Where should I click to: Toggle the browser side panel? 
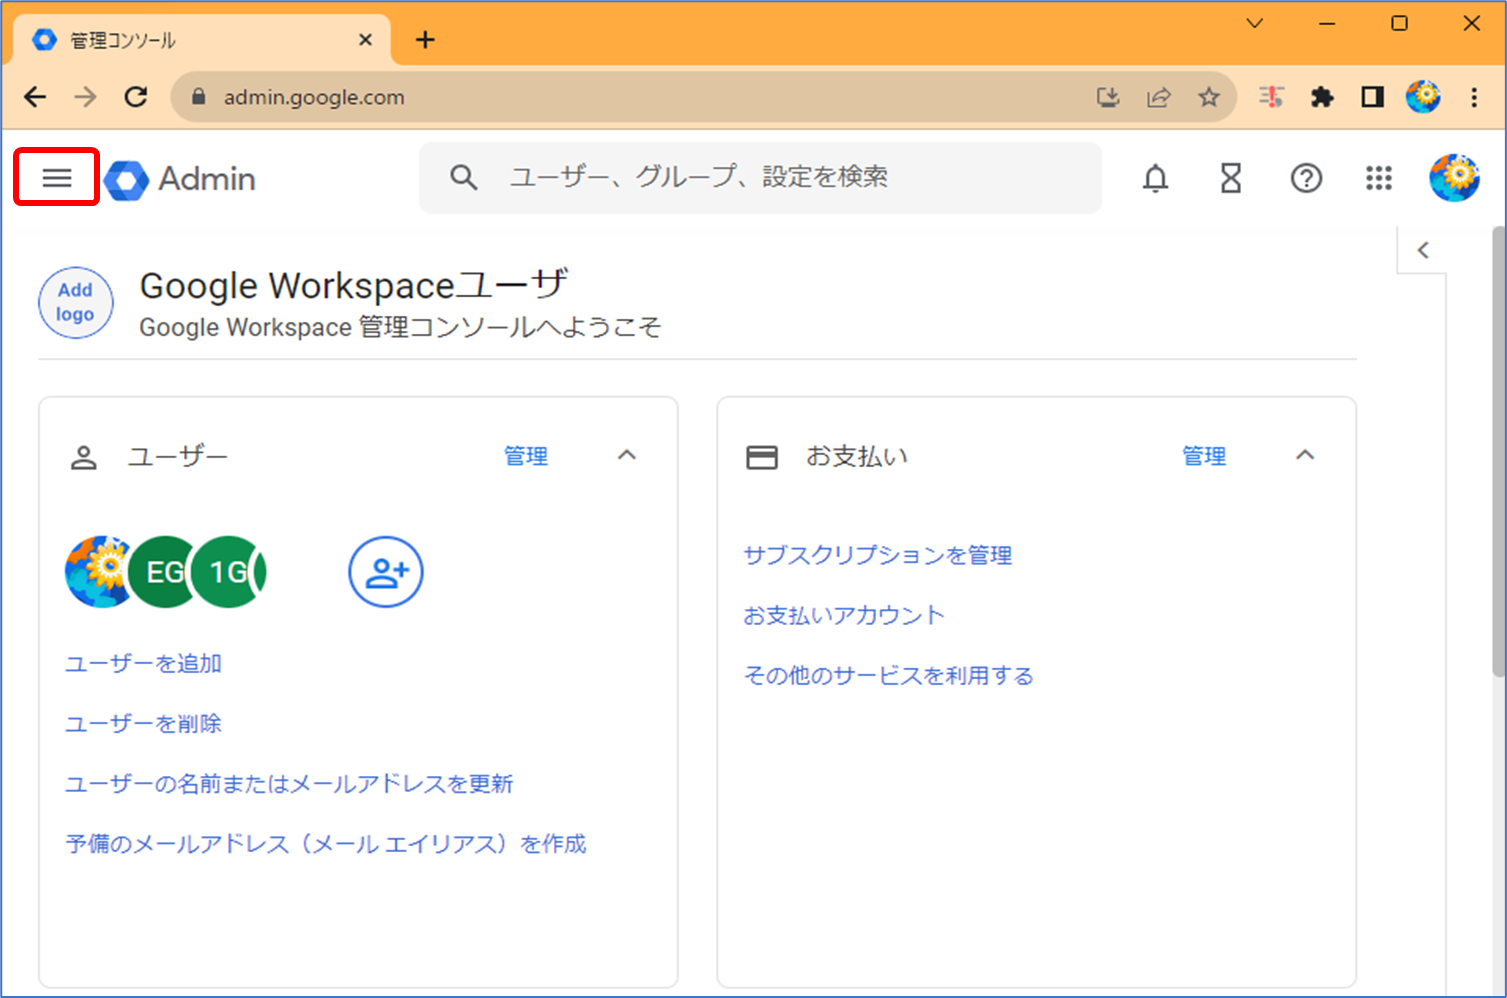pyautogui.click(x=1373, y=97)
